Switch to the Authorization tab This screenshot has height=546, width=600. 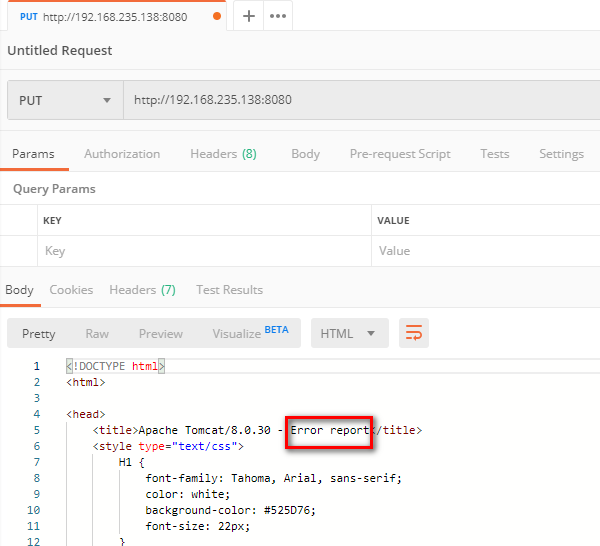(x=122, y=154)
